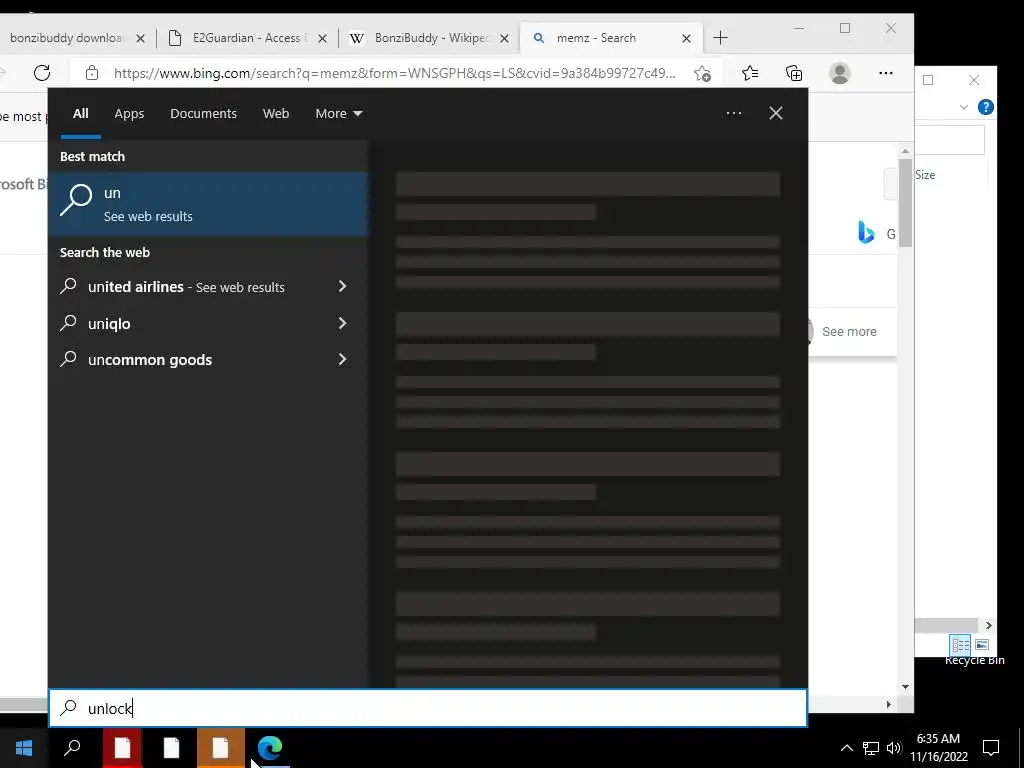Switch Explorer to Large icons view
This screenshot has width=1024, height=768.
982,645
